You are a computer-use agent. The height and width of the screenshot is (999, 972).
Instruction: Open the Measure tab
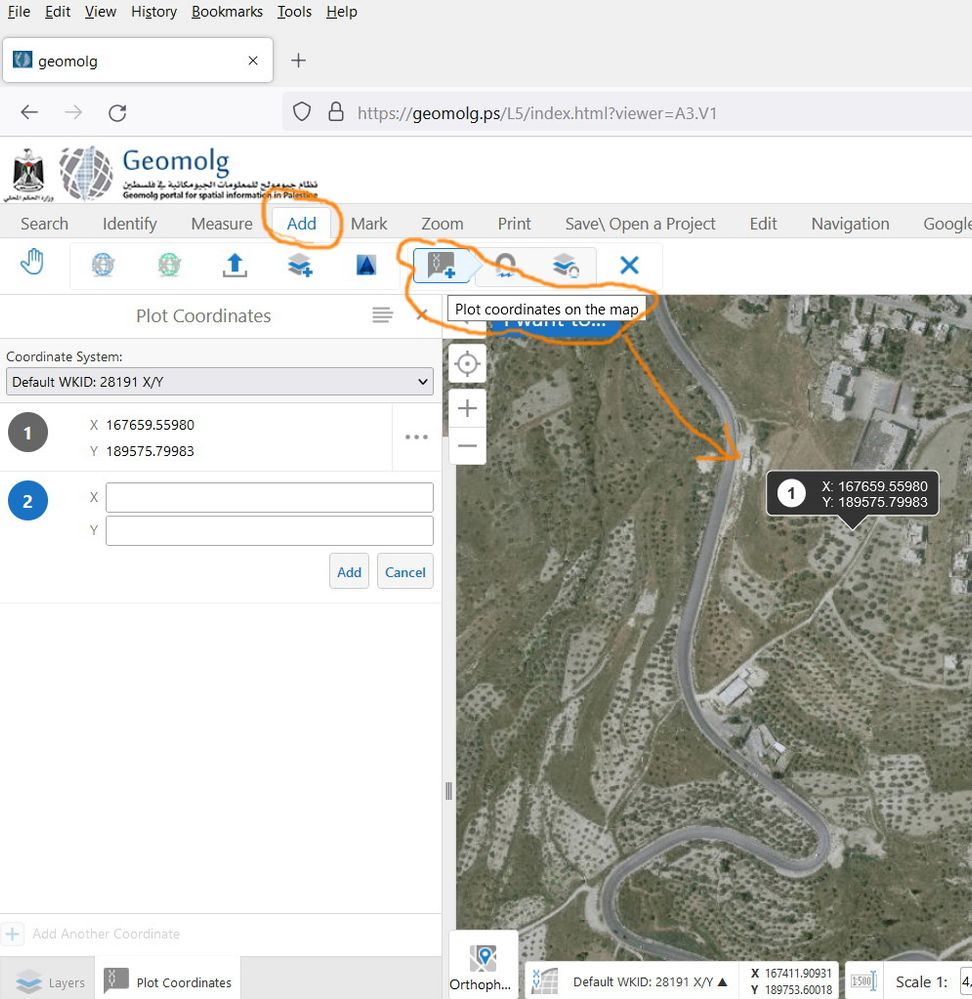tap(221, 224)
